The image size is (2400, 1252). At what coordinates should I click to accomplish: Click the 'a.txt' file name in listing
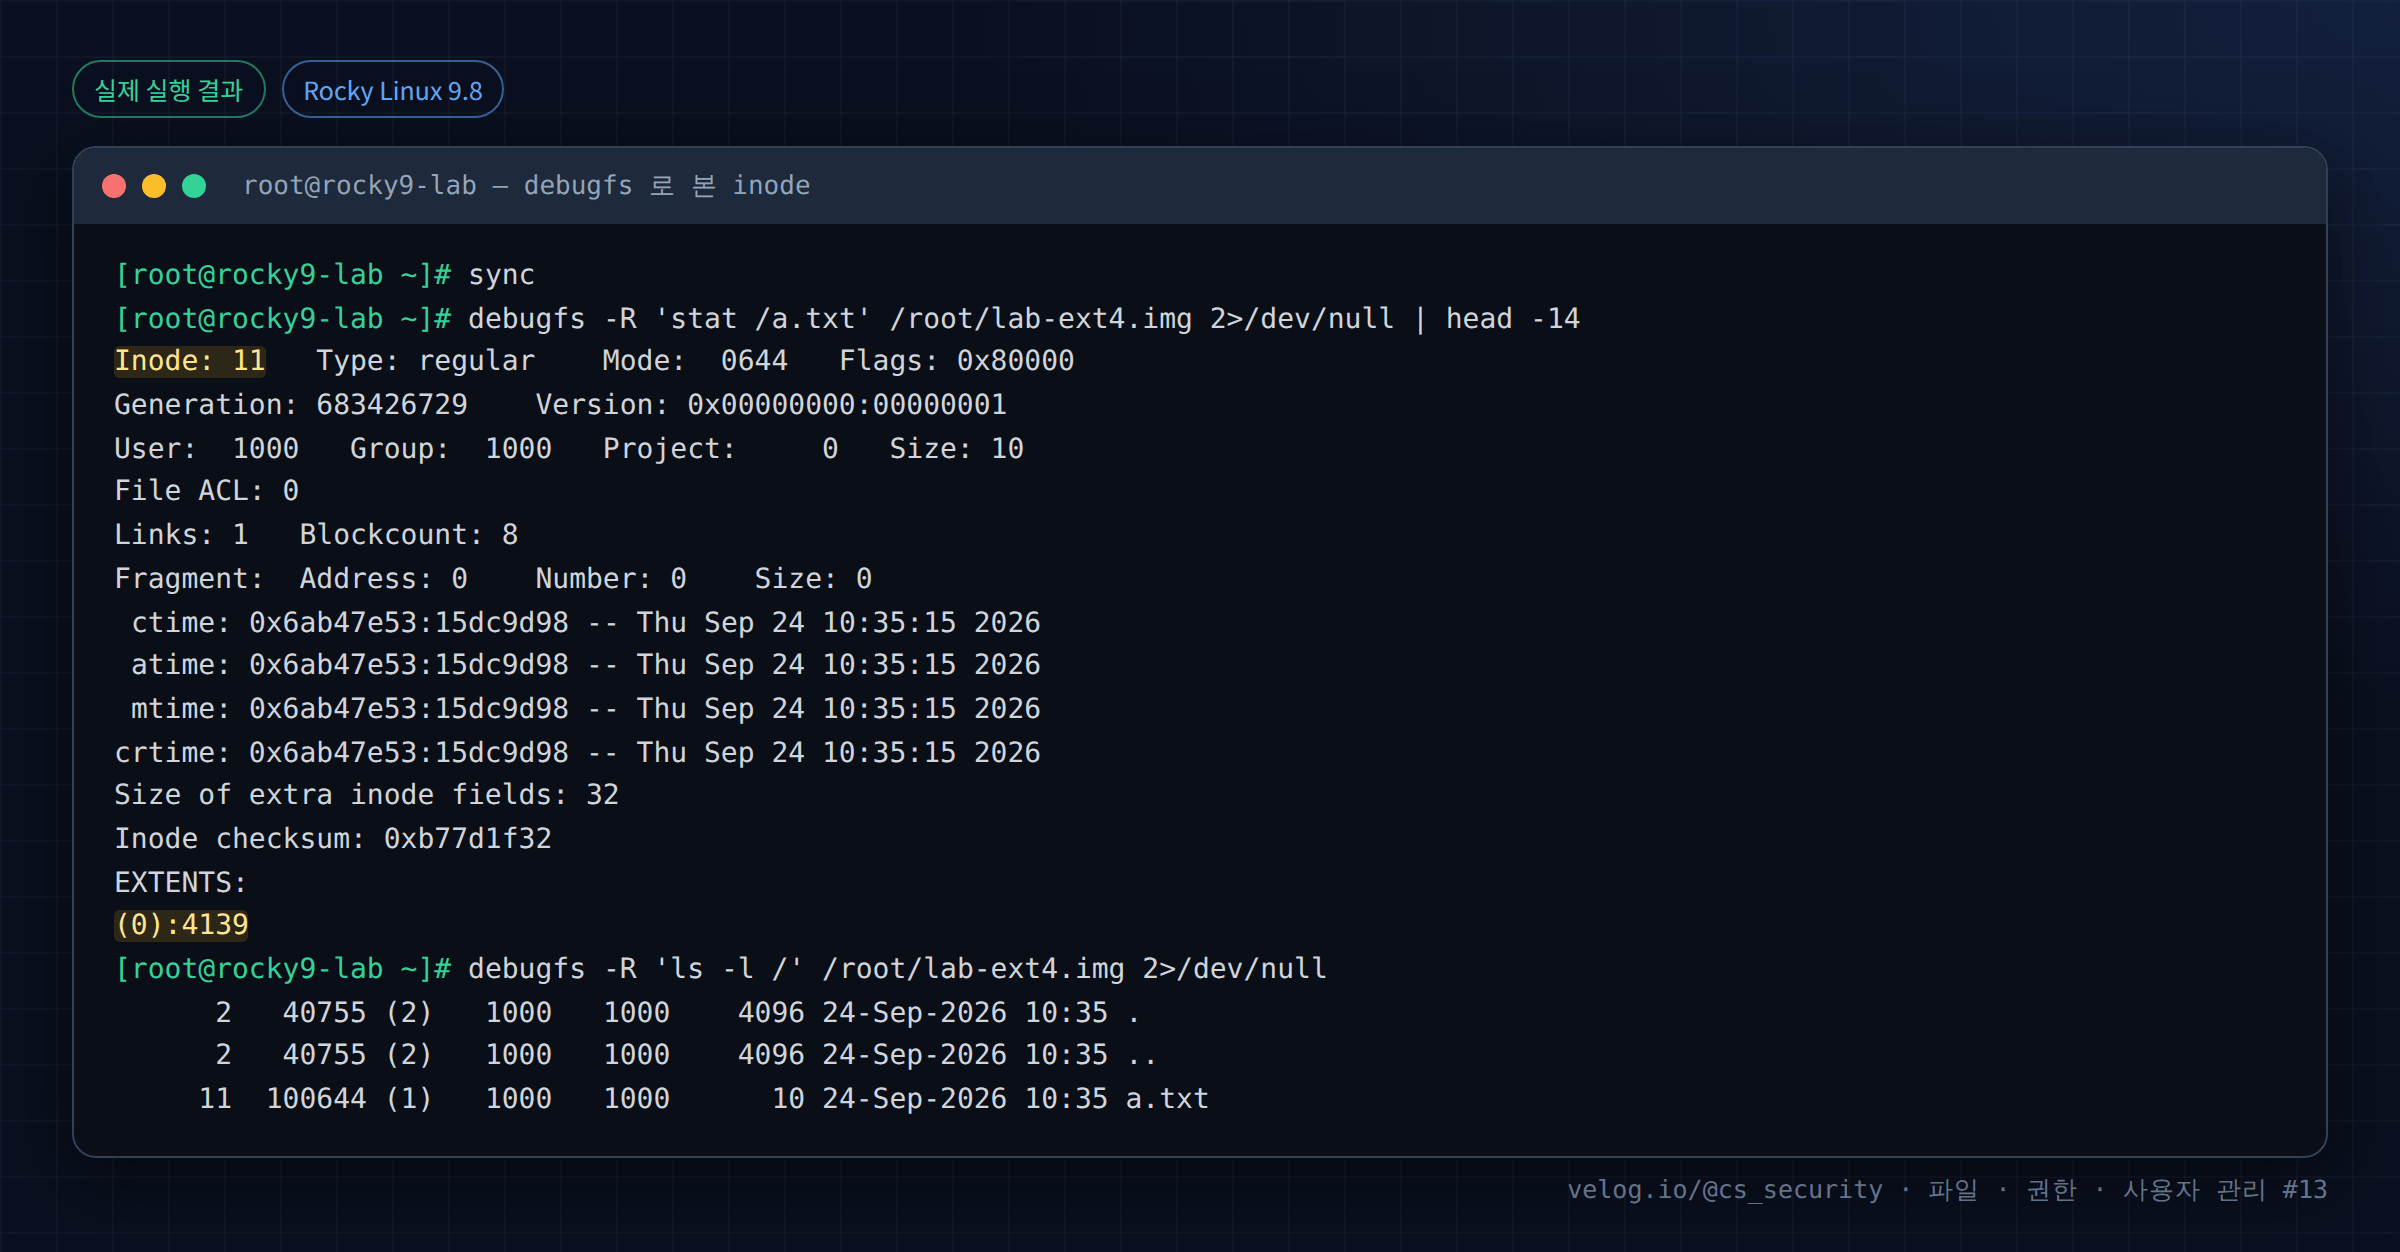(1167, 1099)
